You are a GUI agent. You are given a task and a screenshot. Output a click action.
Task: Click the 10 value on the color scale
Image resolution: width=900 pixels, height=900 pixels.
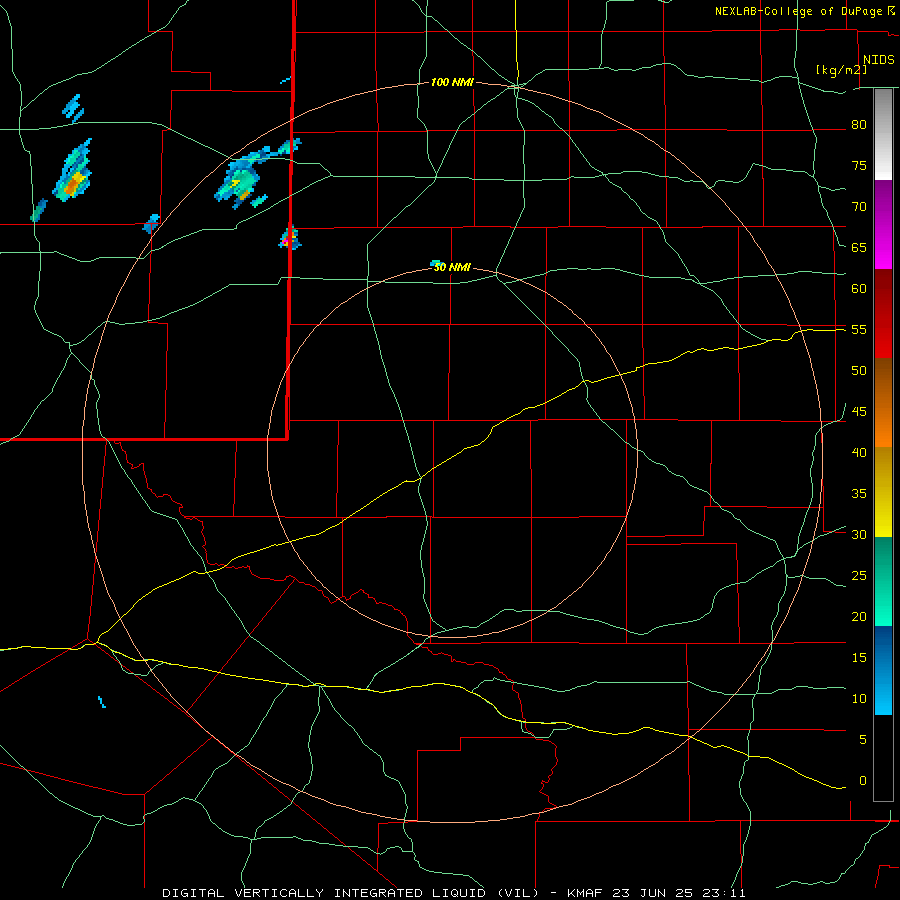(859, 699)
